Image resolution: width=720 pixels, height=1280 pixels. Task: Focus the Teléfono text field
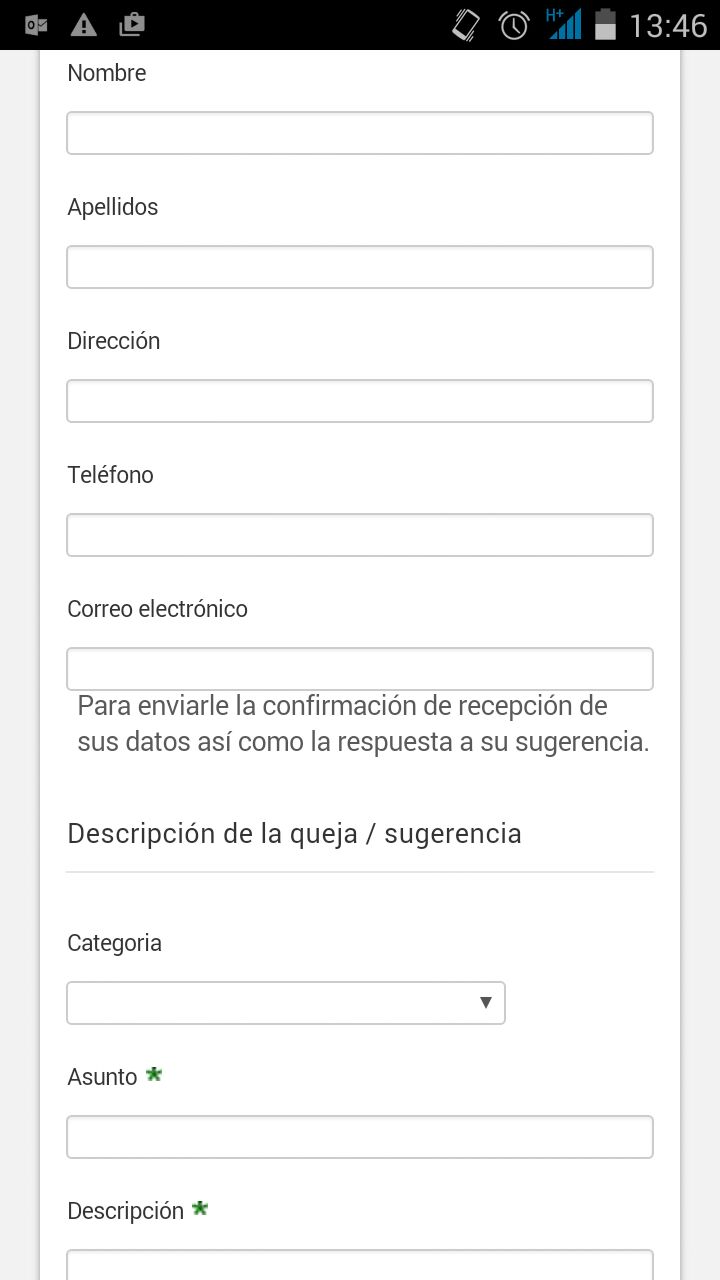click(360, 535)
